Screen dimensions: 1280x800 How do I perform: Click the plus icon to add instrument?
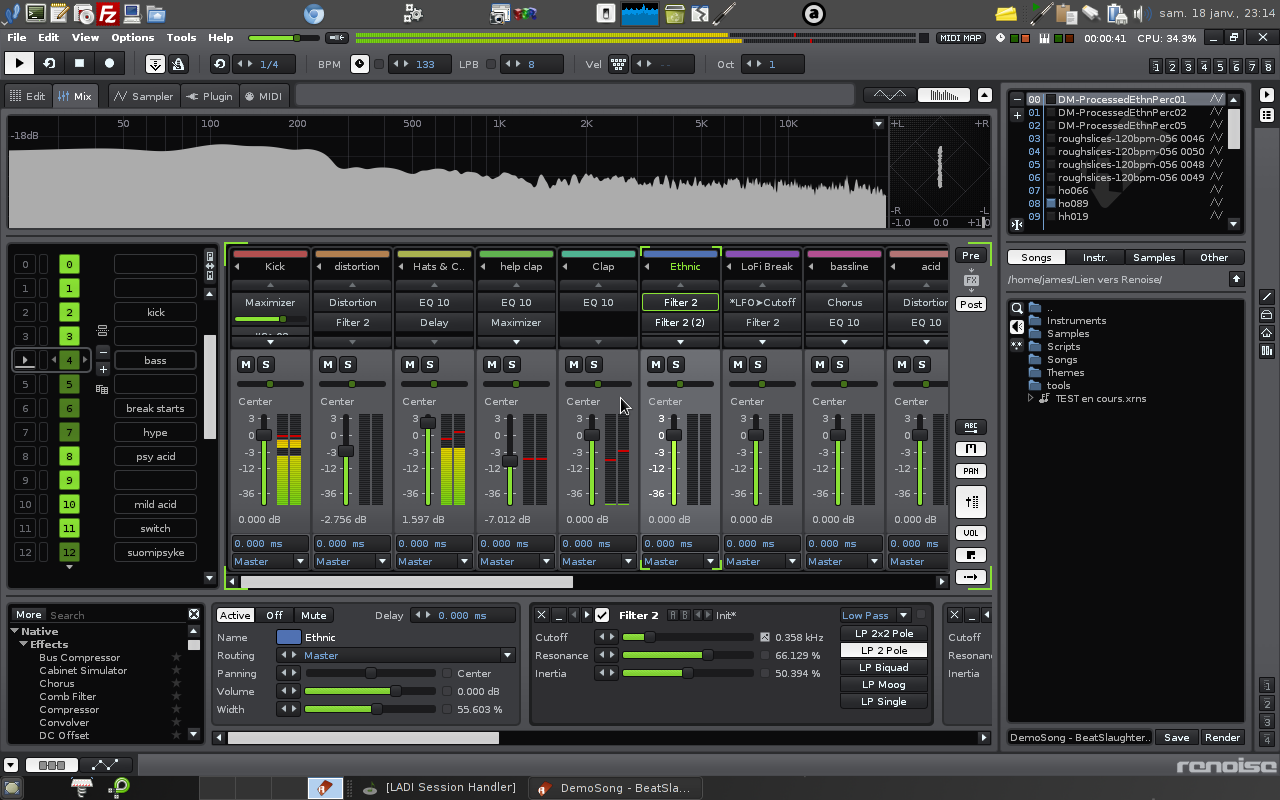[1017, 114]
